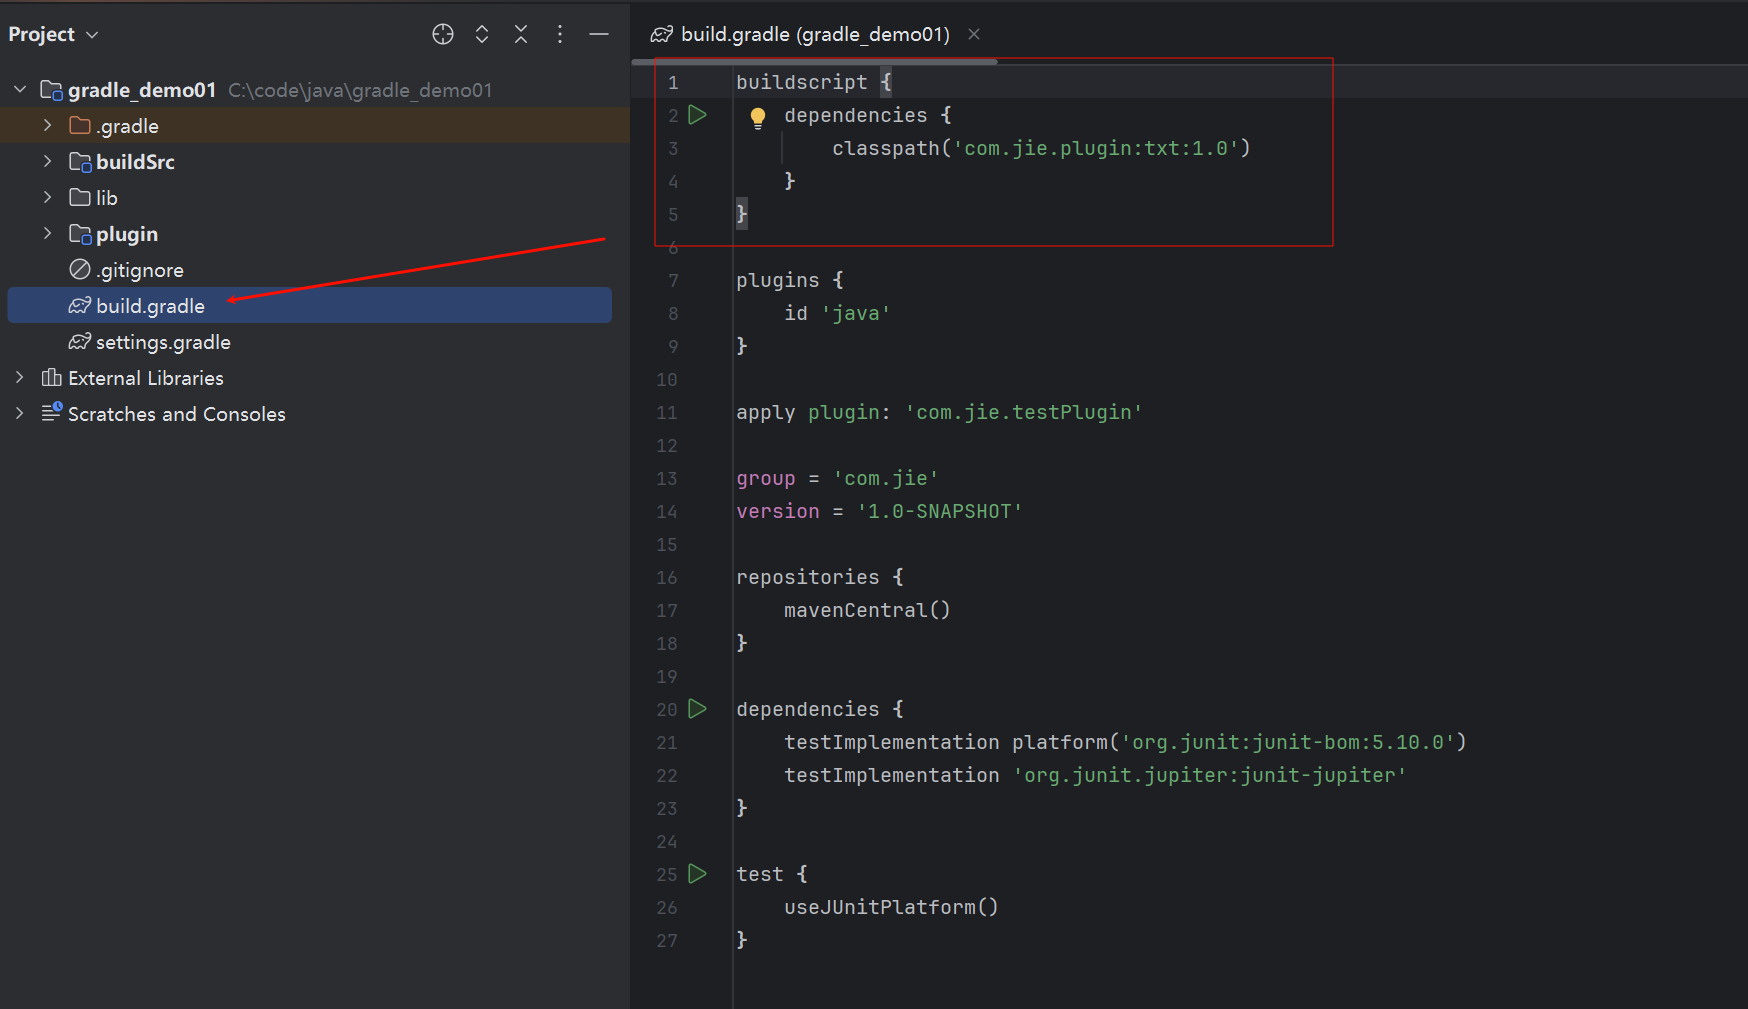1748x1009 pixels.
Task: Click Gradle icon on the editor tab
Action: click(x=662, y=34)
